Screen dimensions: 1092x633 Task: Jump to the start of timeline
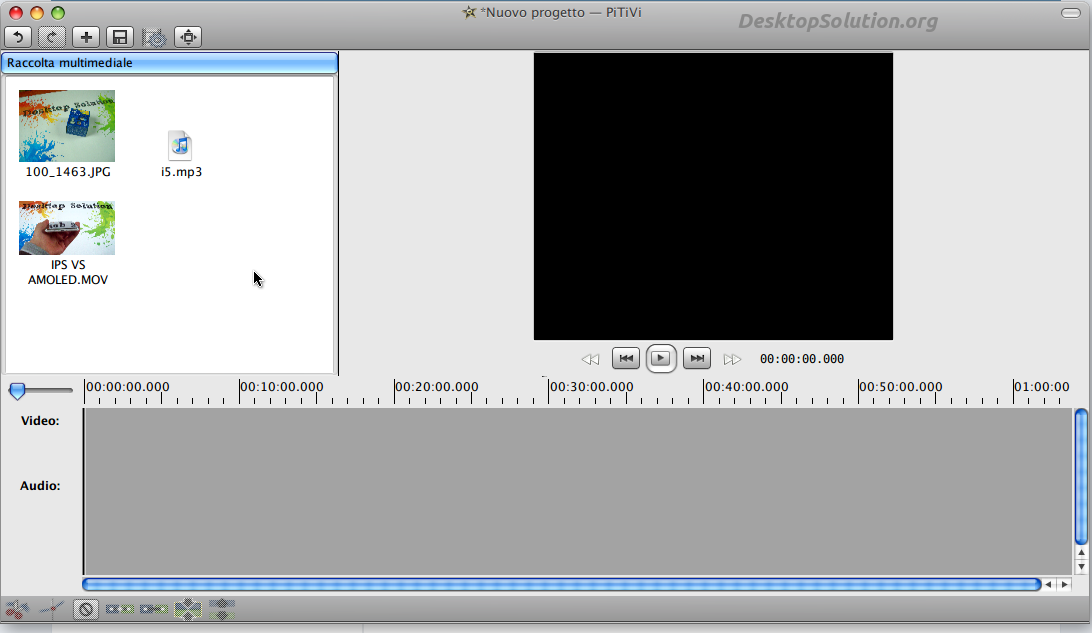click(x=625, y=358)
